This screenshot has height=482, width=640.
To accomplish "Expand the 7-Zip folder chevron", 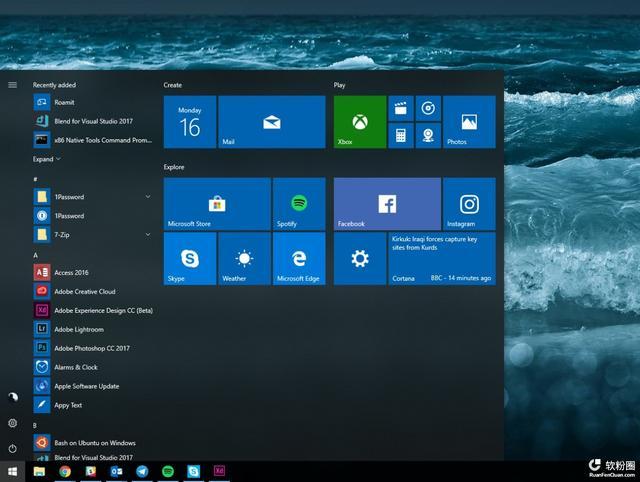I will pyautogui.click(x=148, y=235).
